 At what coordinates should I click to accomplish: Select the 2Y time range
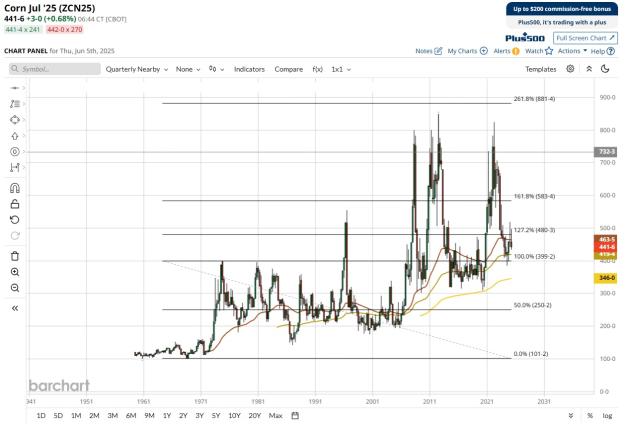(183, 416)
